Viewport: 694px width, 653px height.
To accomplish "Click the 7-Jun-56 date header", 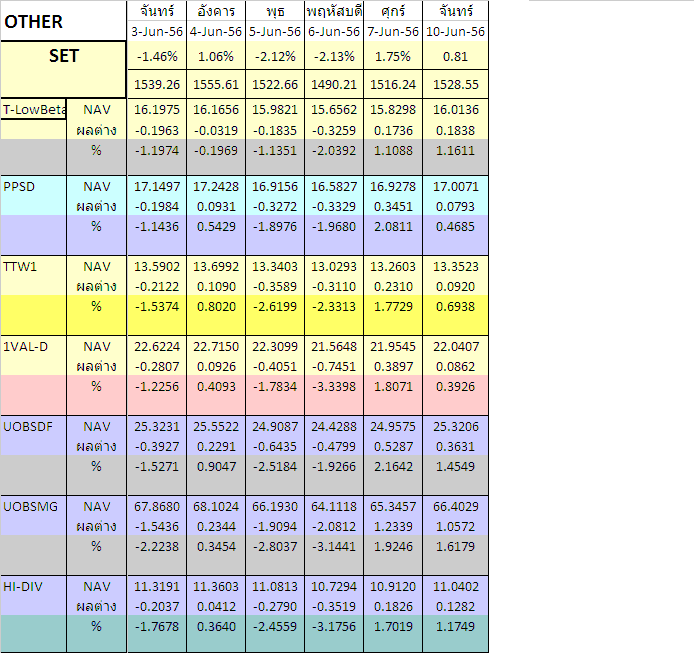I will click(393, 32).
